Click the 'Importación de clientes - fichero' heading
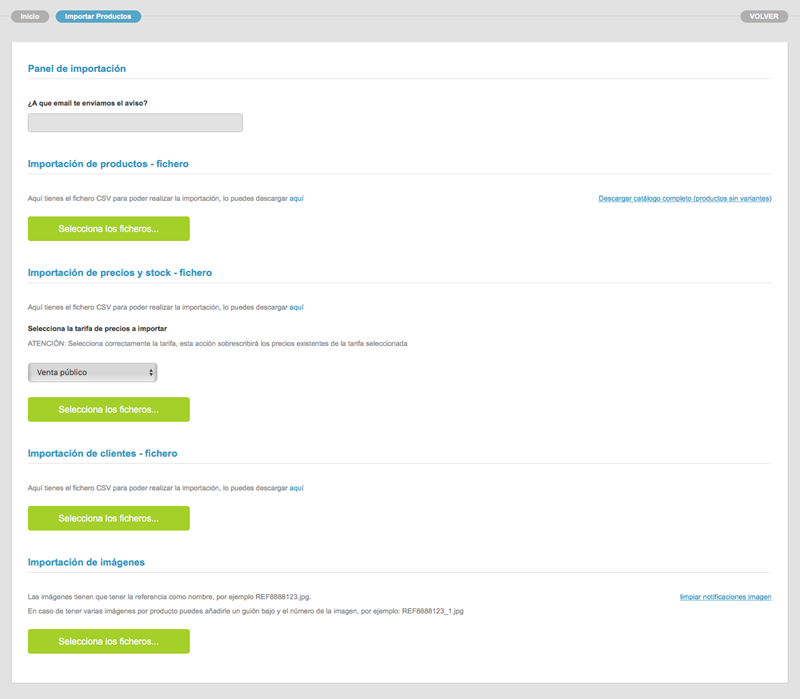The width and height of the screenshot is (800, 699). tap(102, 453)
